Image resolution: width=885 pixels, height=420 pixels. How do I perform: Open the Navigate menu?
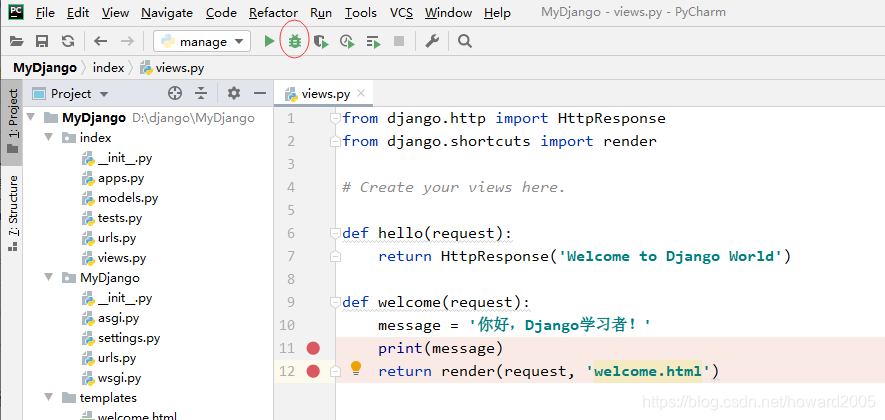coord(167,12)
